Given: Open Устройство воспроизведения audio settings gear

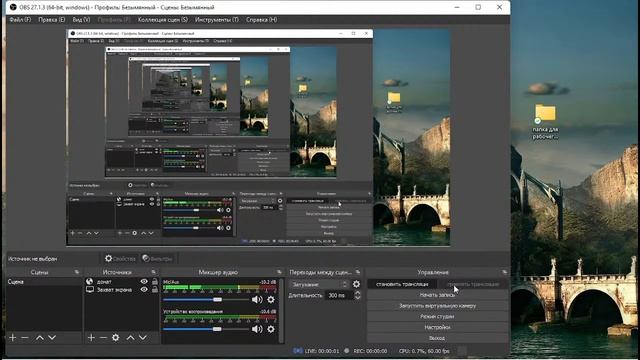Looking at the screenshot, I should click(x=271, y=329).
